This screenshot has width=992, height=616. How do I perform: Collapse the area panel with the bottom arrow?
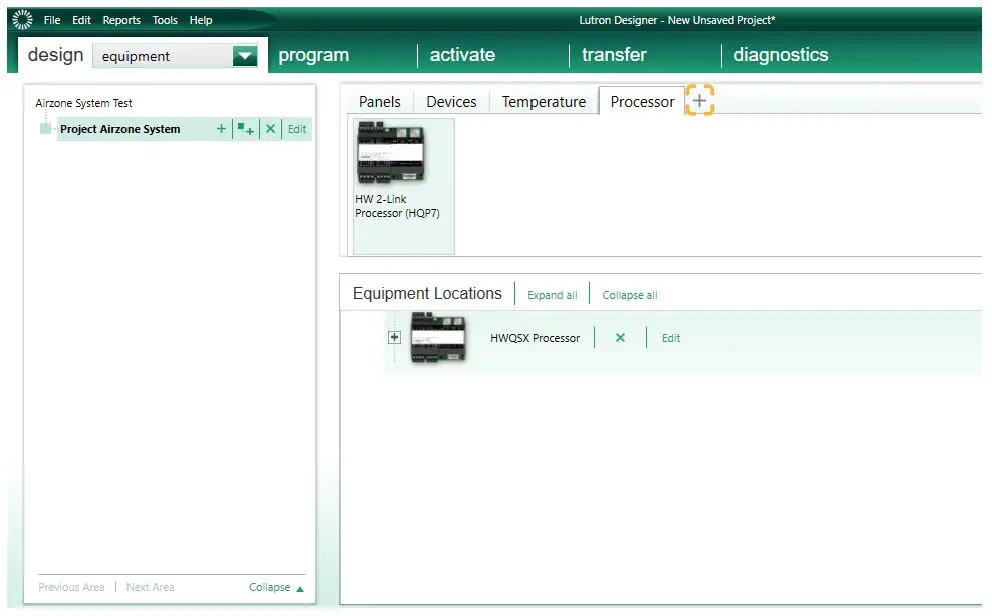tap(277, 587)
